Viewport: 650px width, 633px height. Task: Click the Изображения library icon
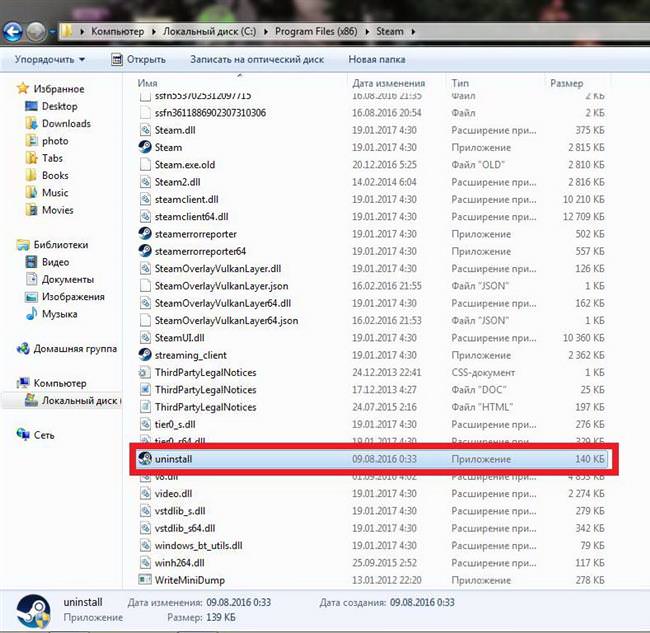tap(31, 297)
